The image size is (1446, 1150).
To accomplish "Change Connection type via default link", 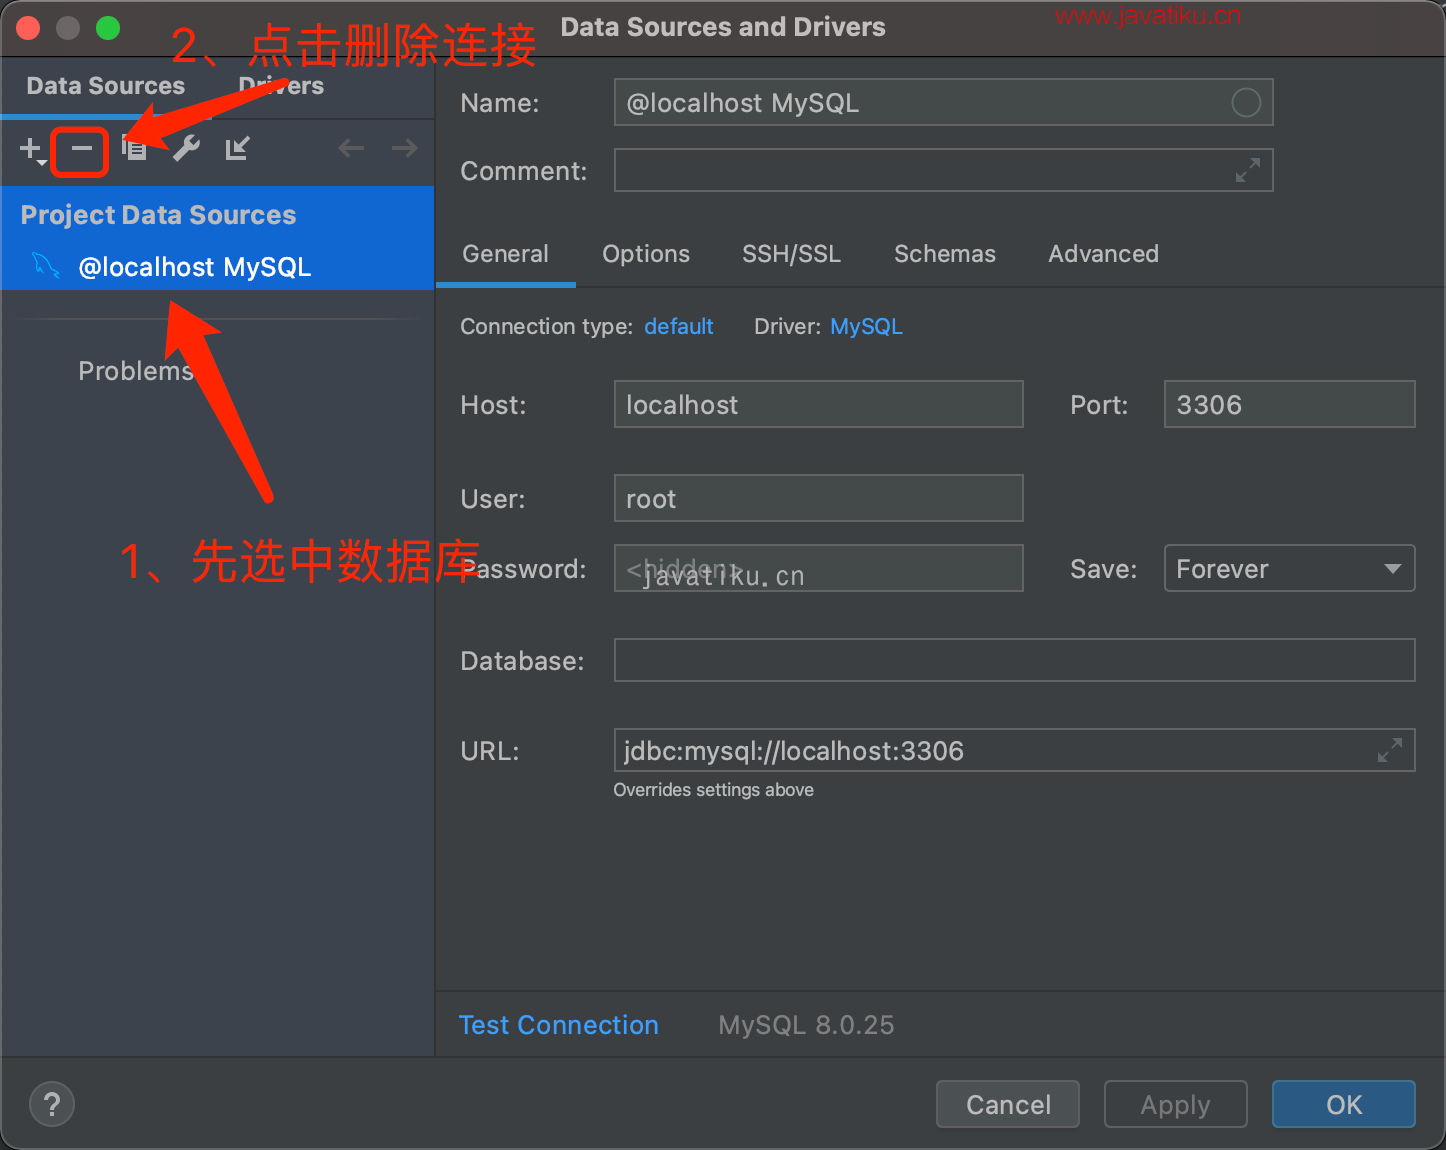I will coord(678,327).
